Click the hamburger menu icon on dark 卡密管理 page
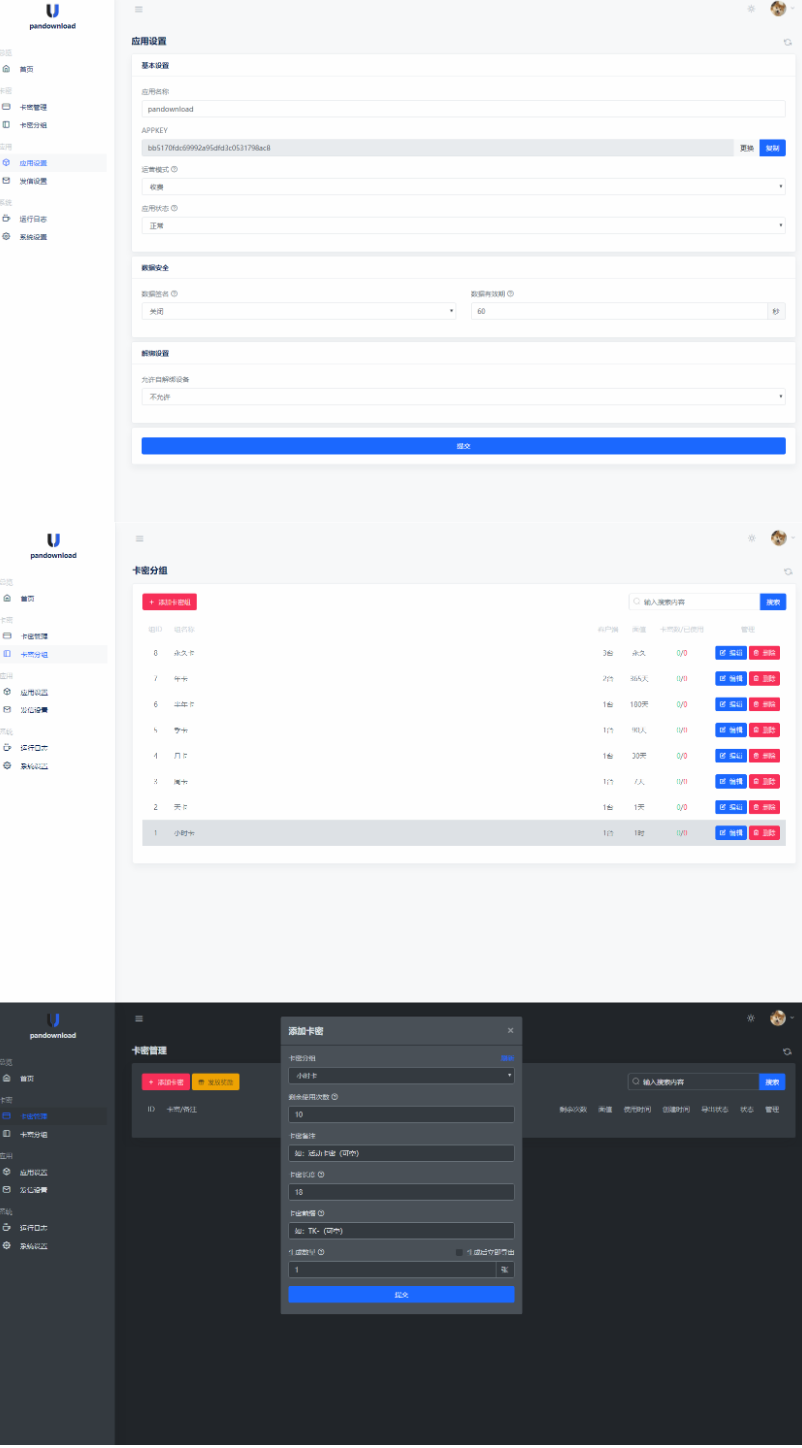802x1448 pixels. tap(139, 1018)
